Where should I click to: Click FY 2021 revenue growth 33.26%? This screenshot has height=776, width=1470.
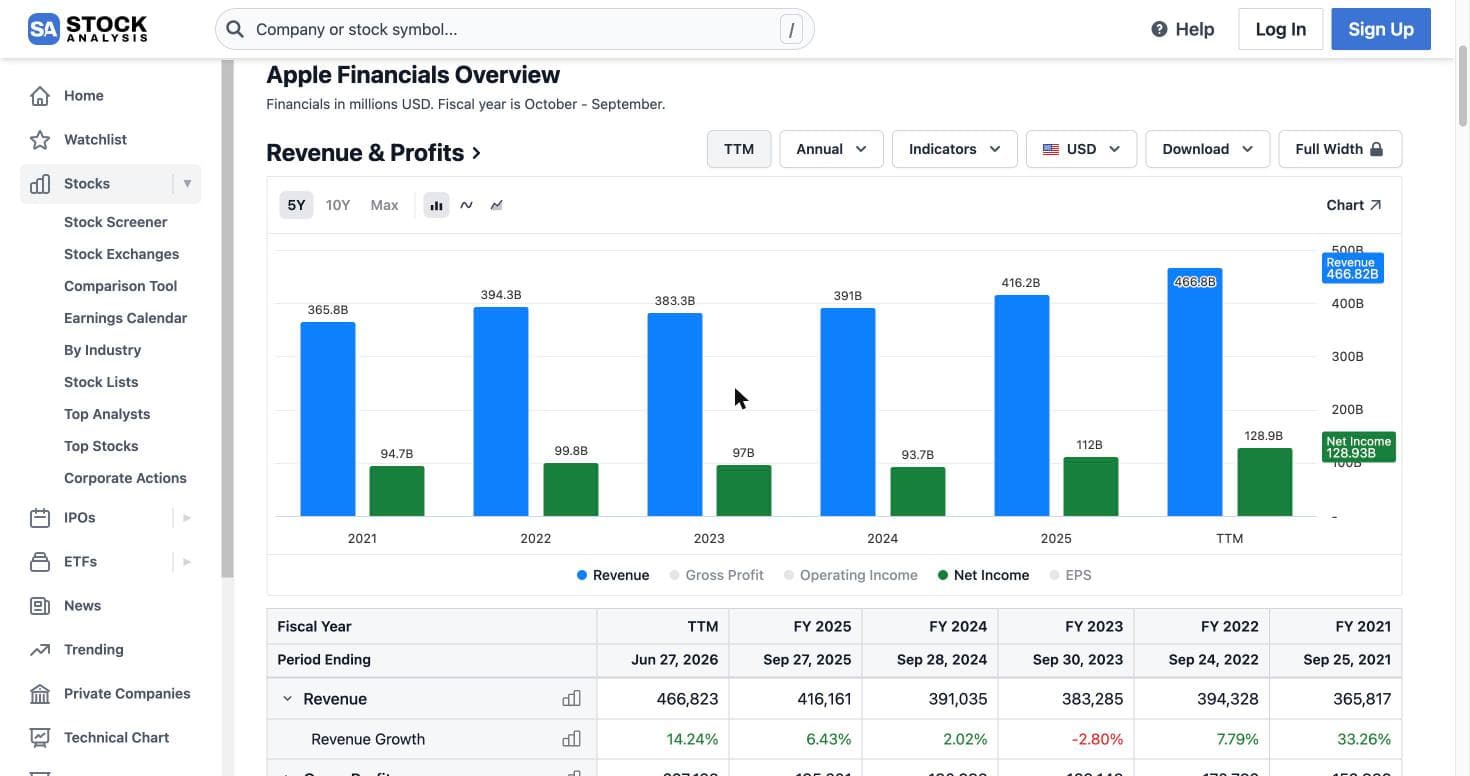1362,739
